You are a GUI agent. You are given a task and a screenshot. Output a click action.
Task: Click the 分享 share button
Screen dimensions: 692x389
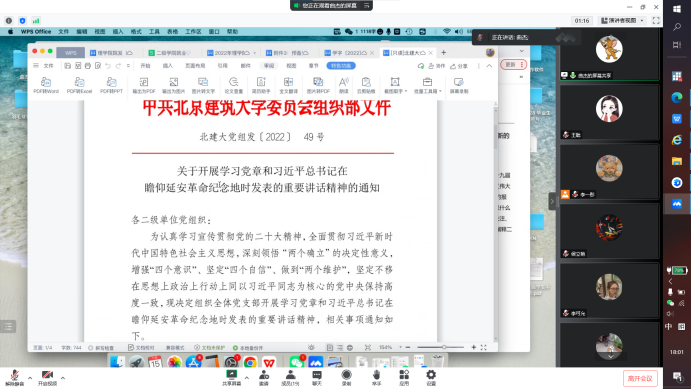click(x=459, y=66)
